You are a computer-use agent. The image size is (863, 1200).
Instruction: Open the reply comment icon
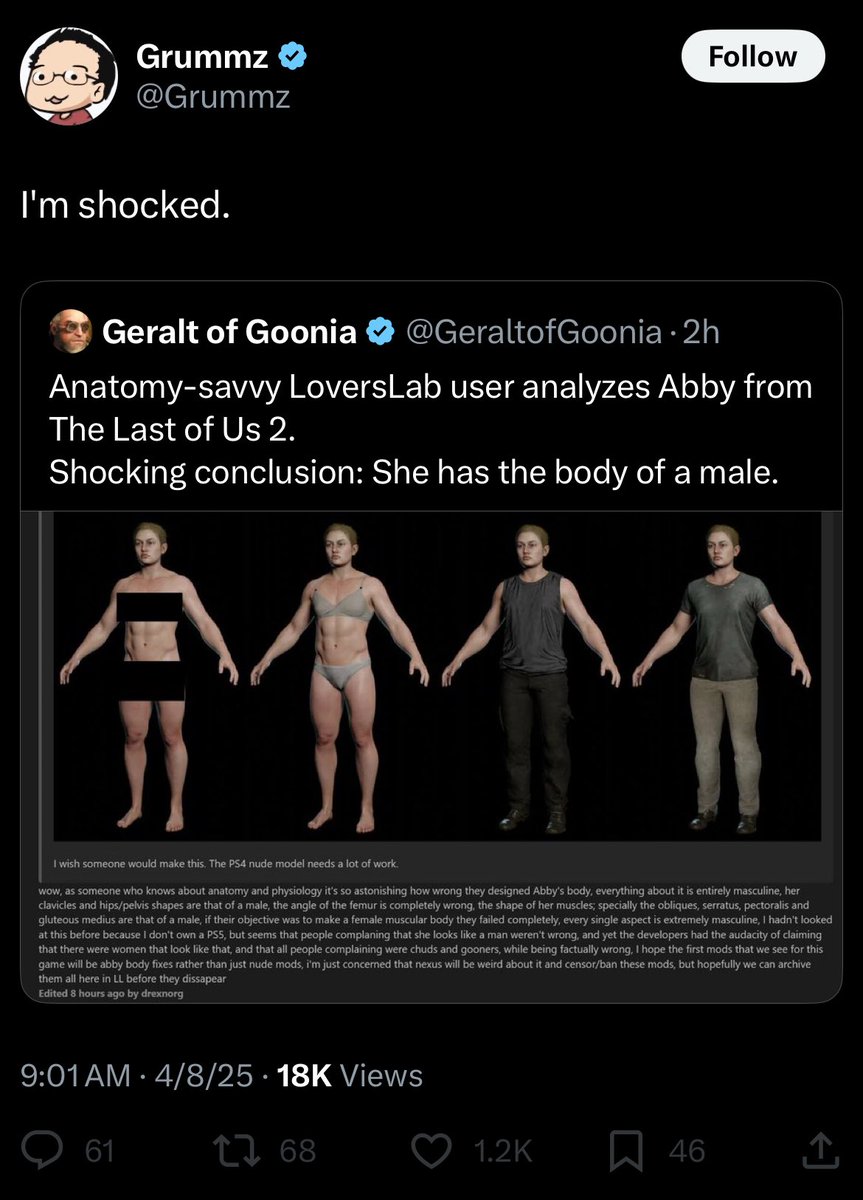click(x=43, y=1150)
